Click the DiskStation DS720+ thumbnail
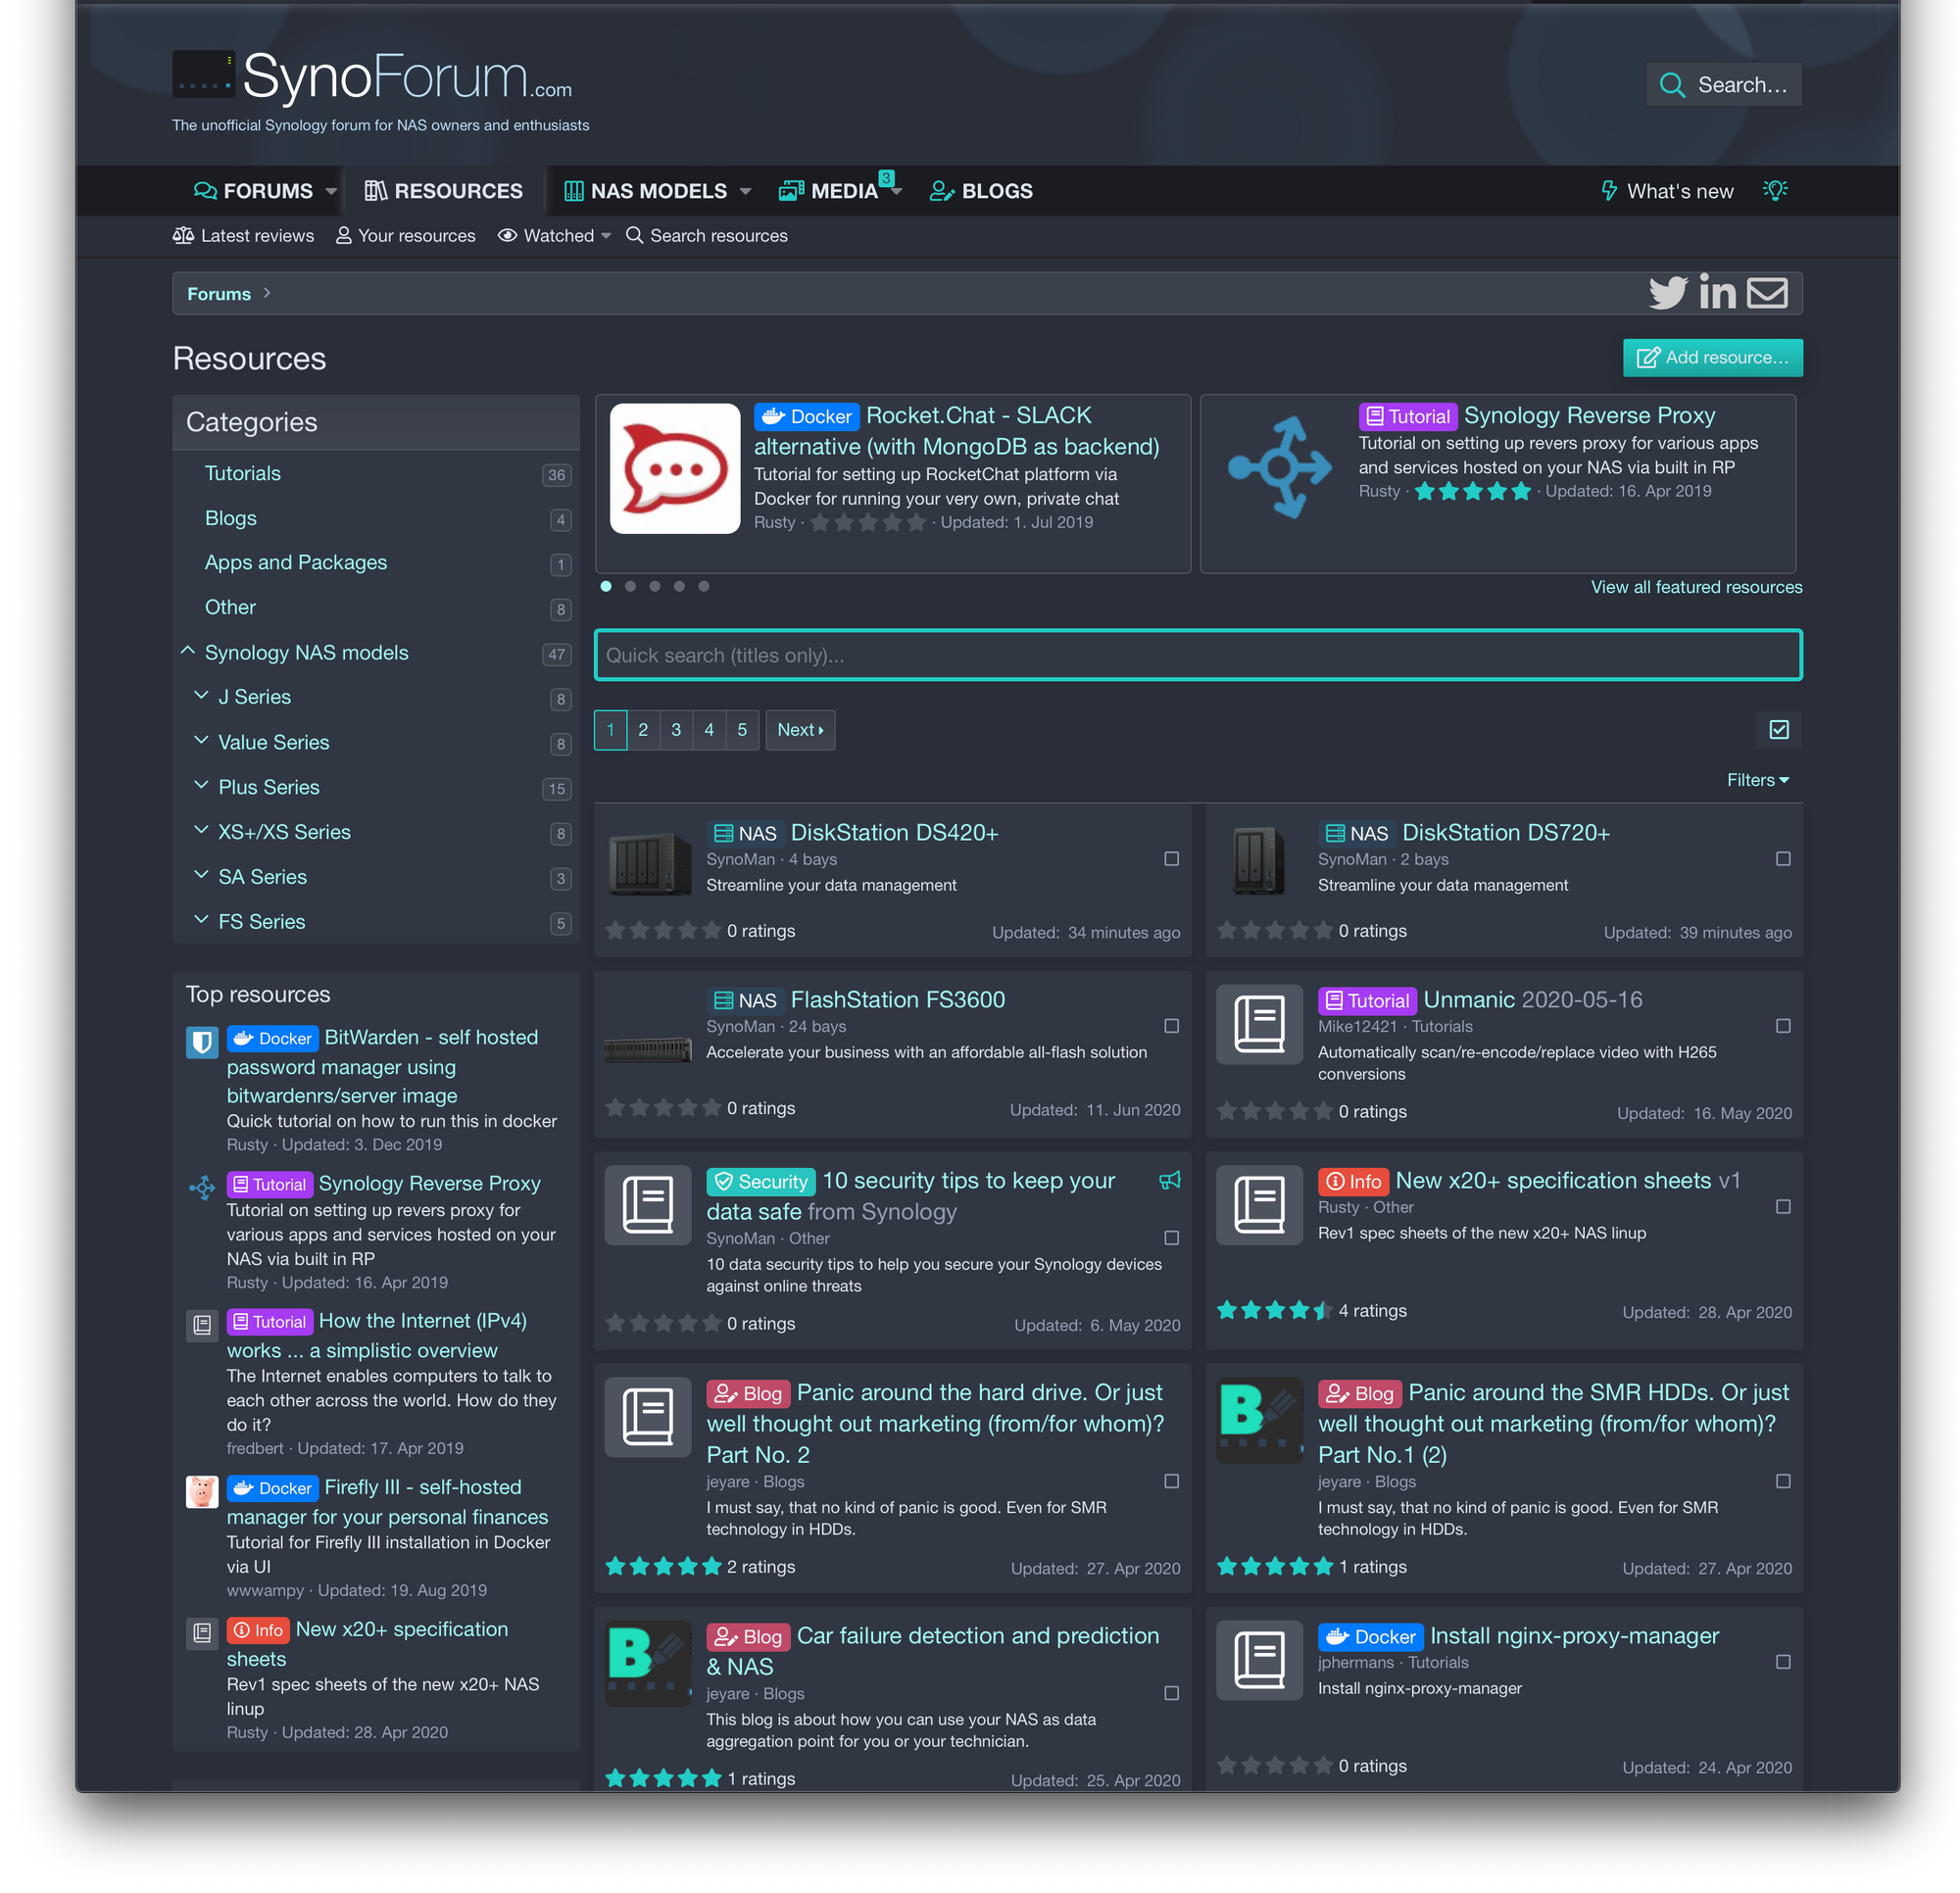The width and height of the screenshot is (1960, 1893). (x=1259, y=860)
